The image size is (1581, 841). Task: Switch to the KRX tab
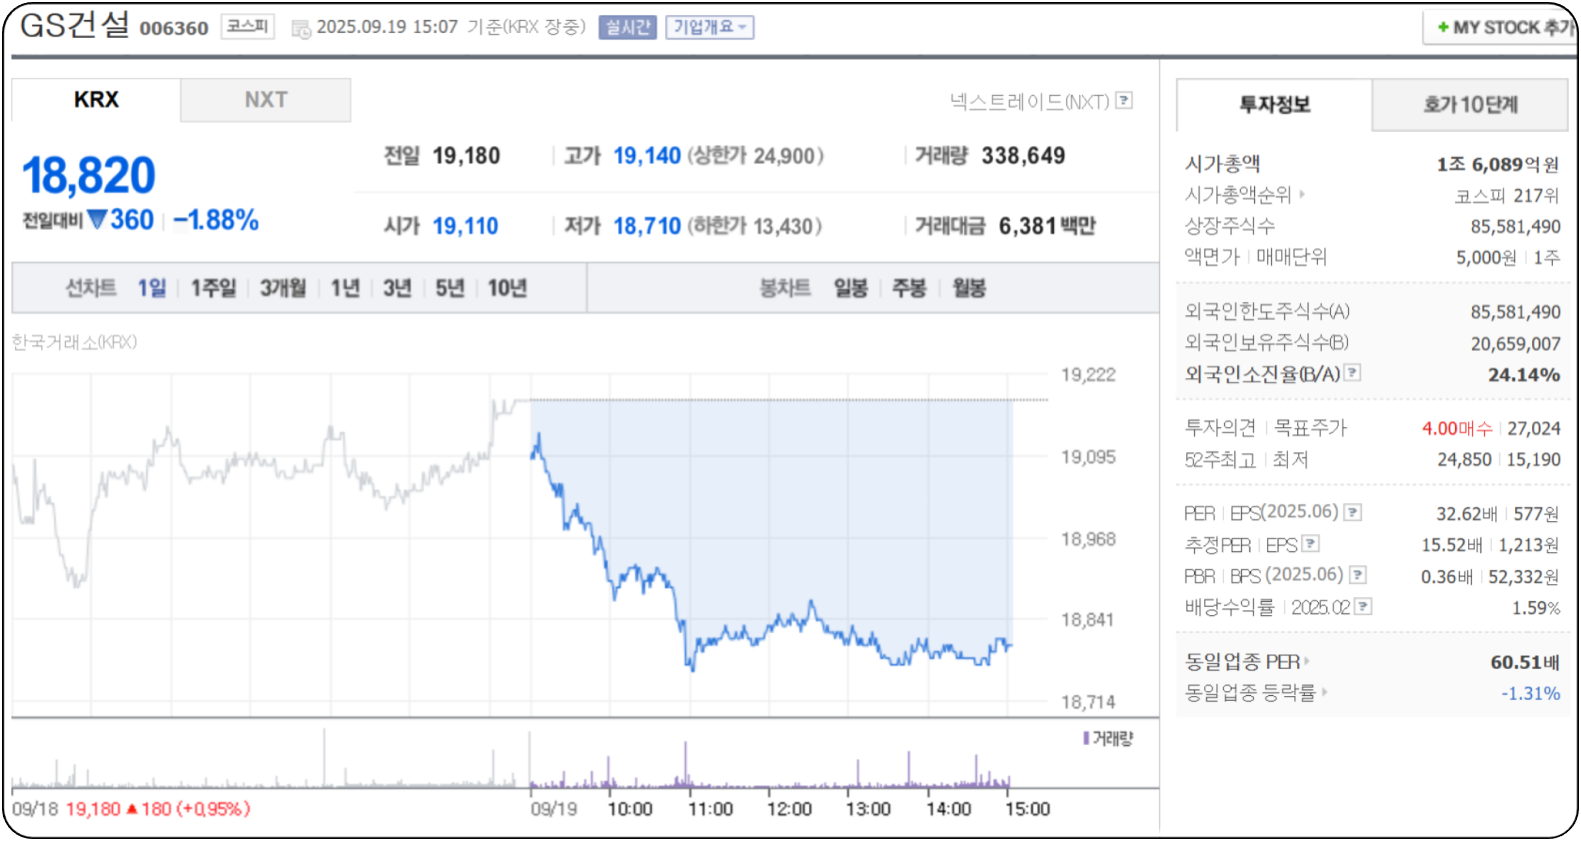click(x=96, y=100)
